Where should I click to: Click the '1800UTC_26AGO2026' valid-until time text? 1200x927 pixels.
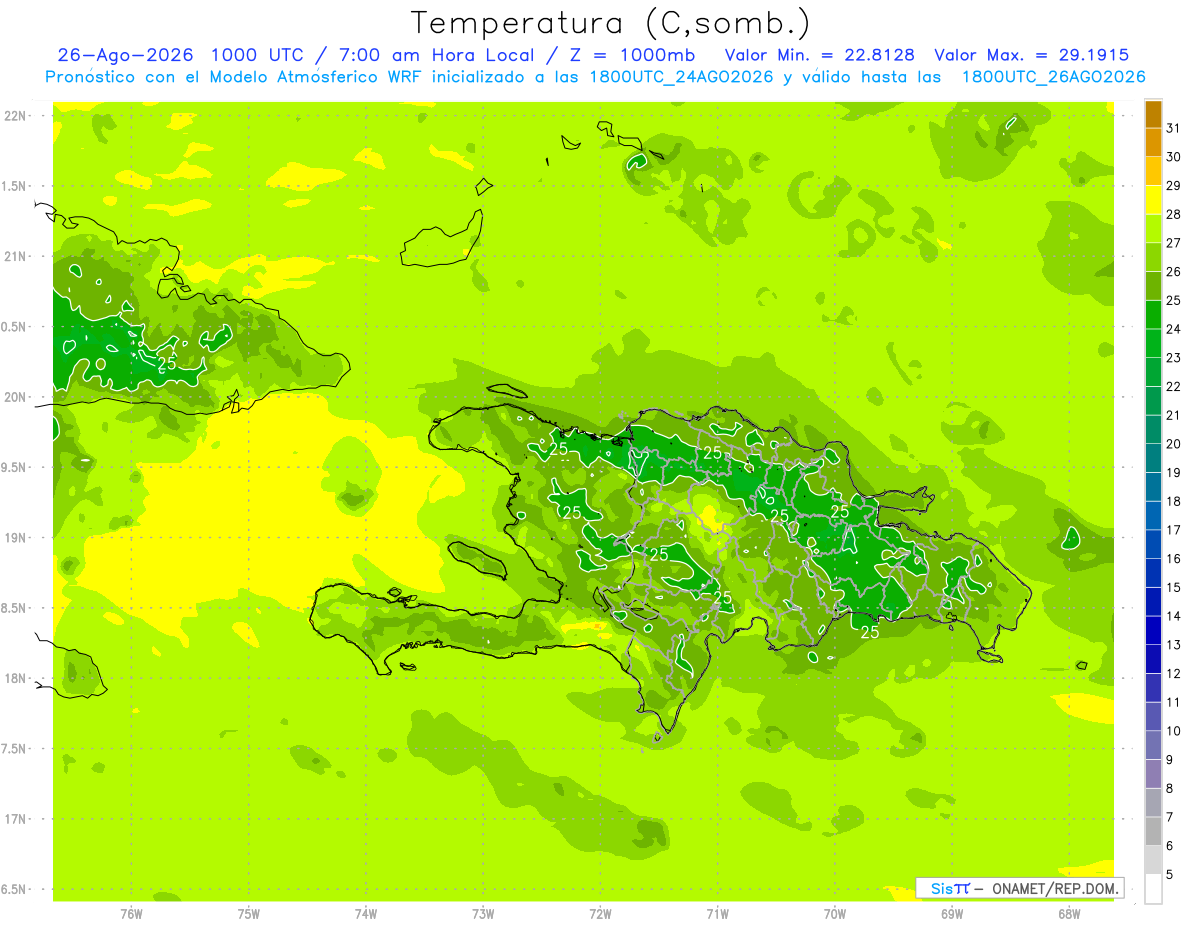coord(1053,77)
